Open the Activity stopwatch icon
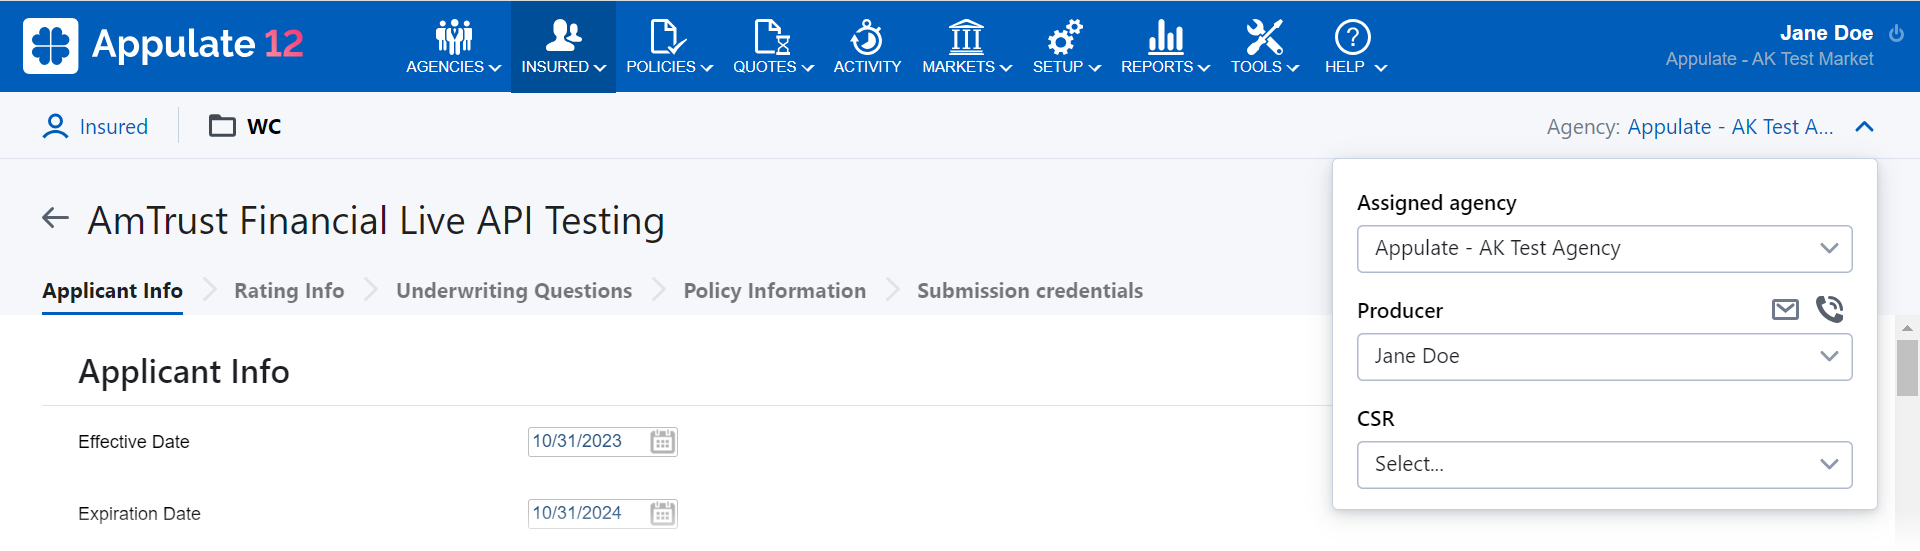The image size is (1920, 551). coord(866,37)
